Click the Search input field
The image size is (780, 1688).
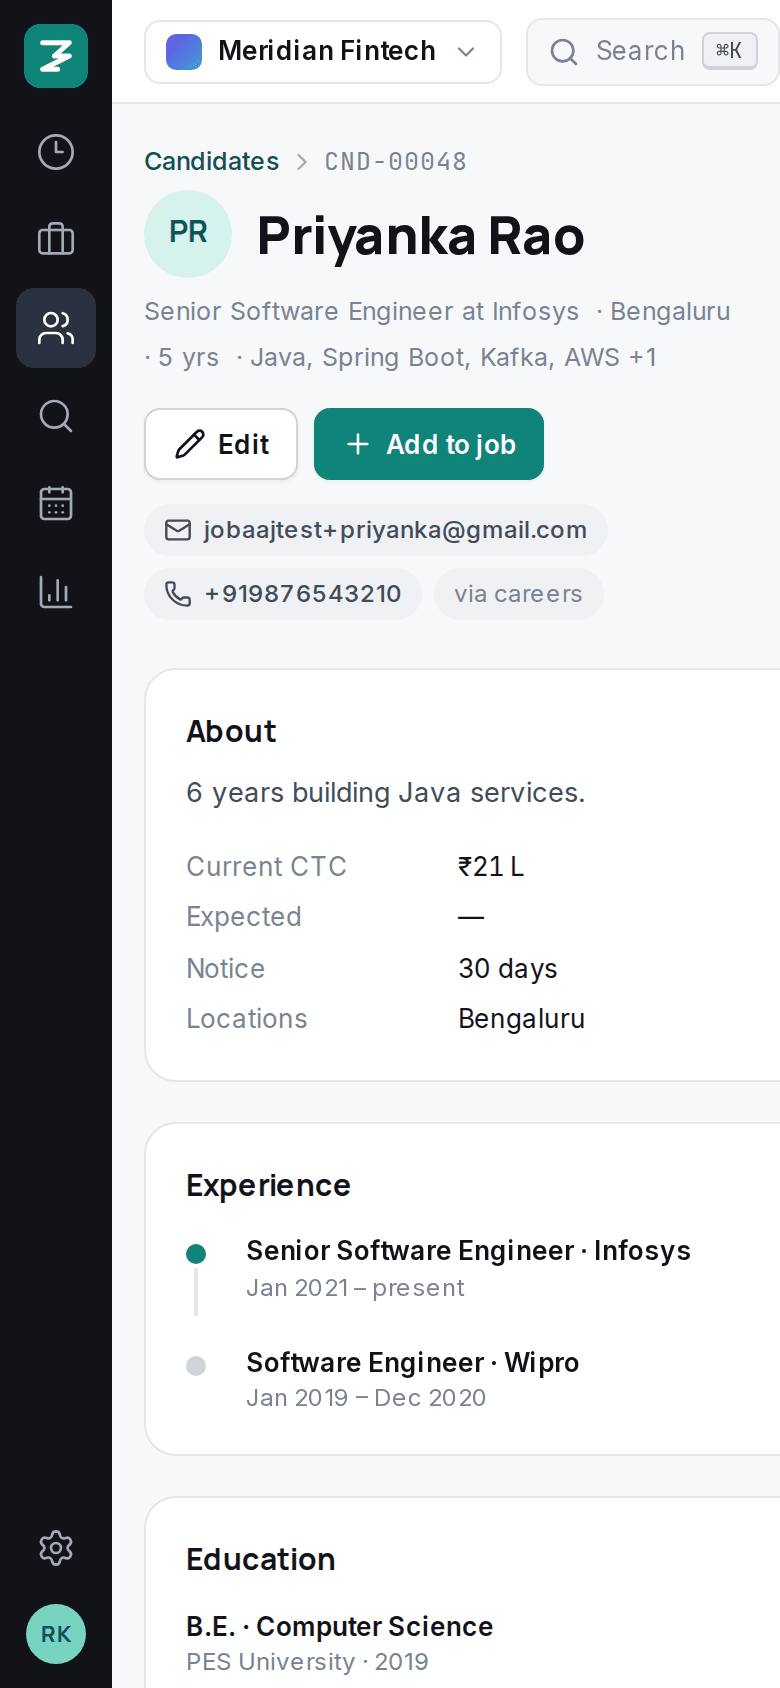653,52
